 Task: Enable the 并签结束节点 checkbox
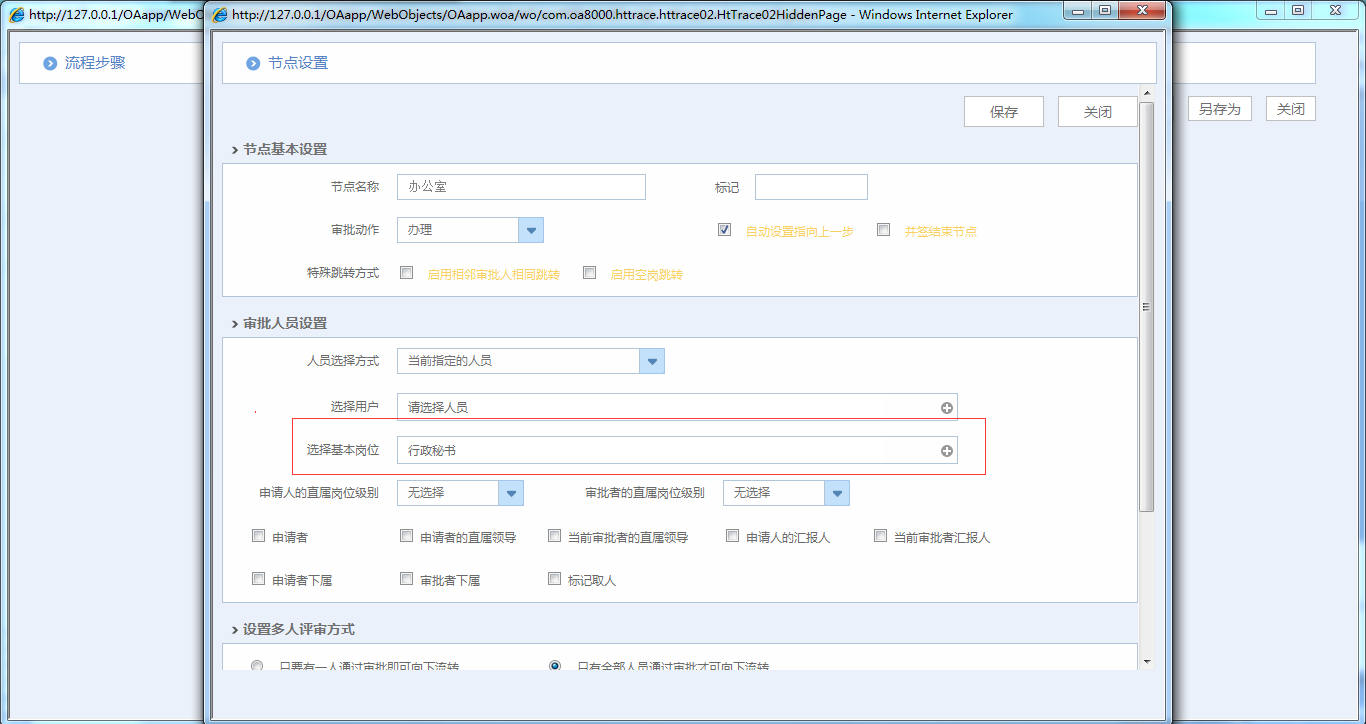tap(883, 229)
